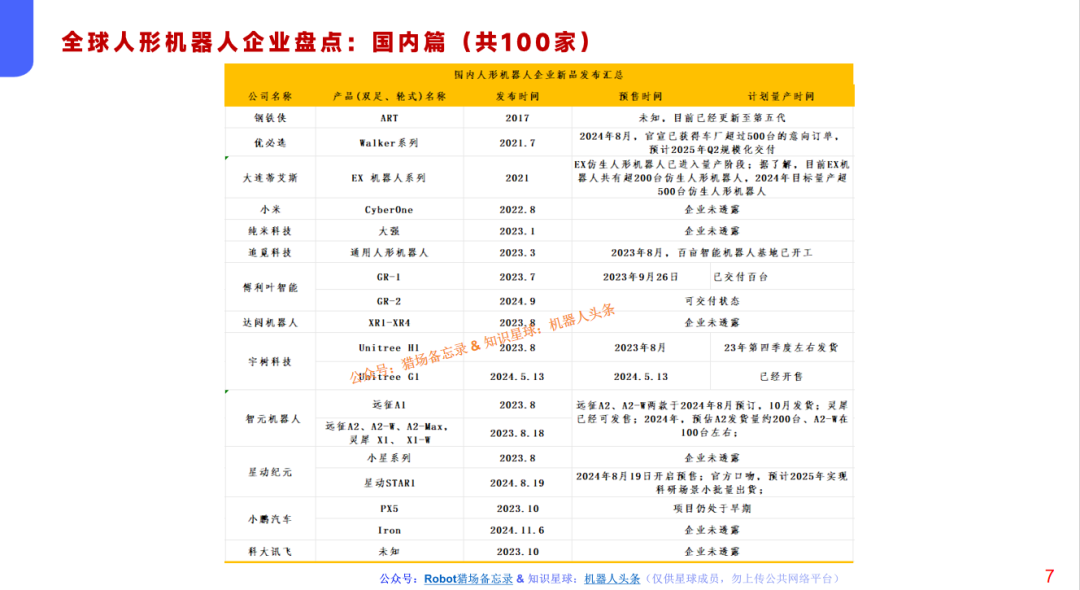Viewport: 1080px width, 590px height.
Task: Click the company cell 星动纪元
Action: tap(270, 472)
